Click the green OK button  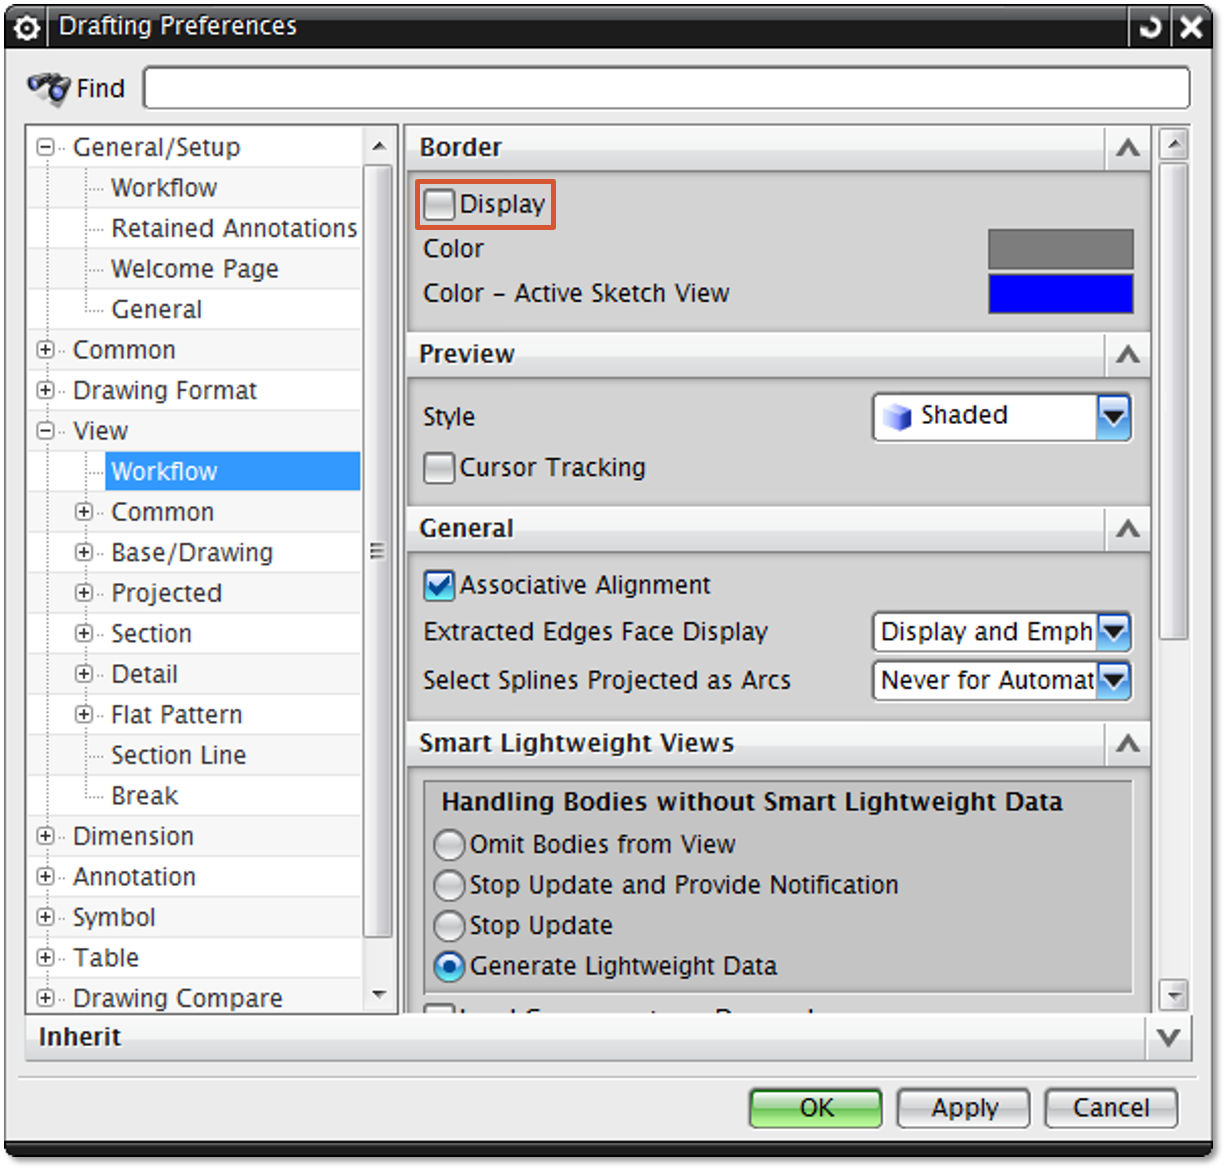click(815, 1108)
